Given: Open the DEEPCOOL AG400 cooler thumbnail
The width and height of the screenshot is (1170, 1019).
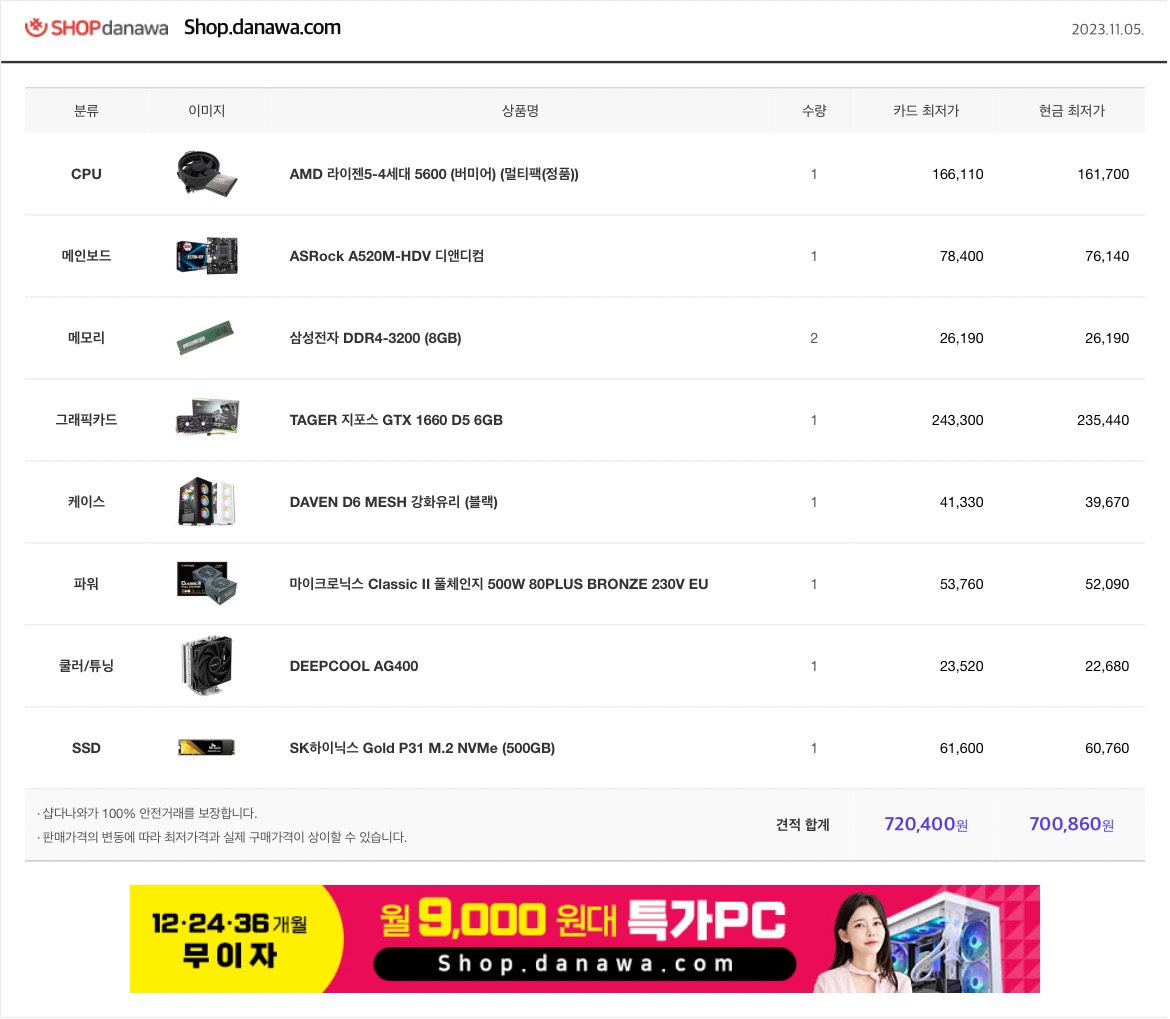Looking at the screenshot, I should pos(207,665).
